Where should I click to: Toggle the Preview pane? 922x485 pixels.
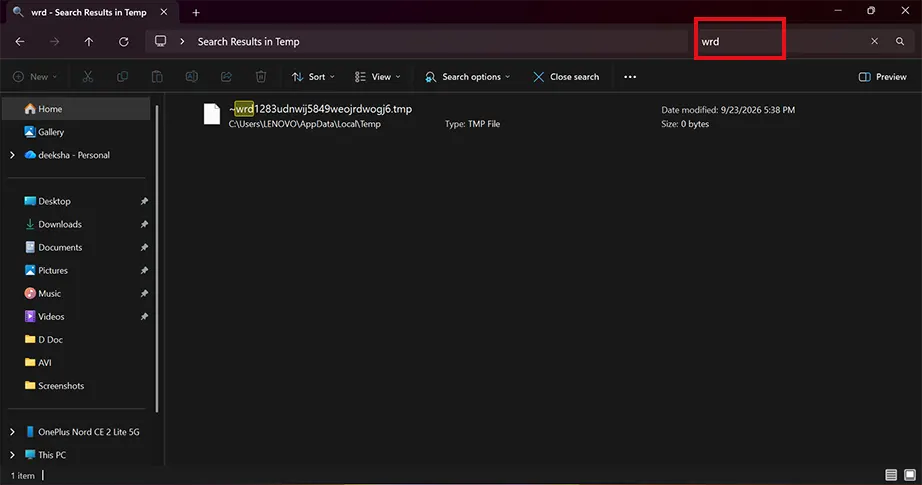883,77
